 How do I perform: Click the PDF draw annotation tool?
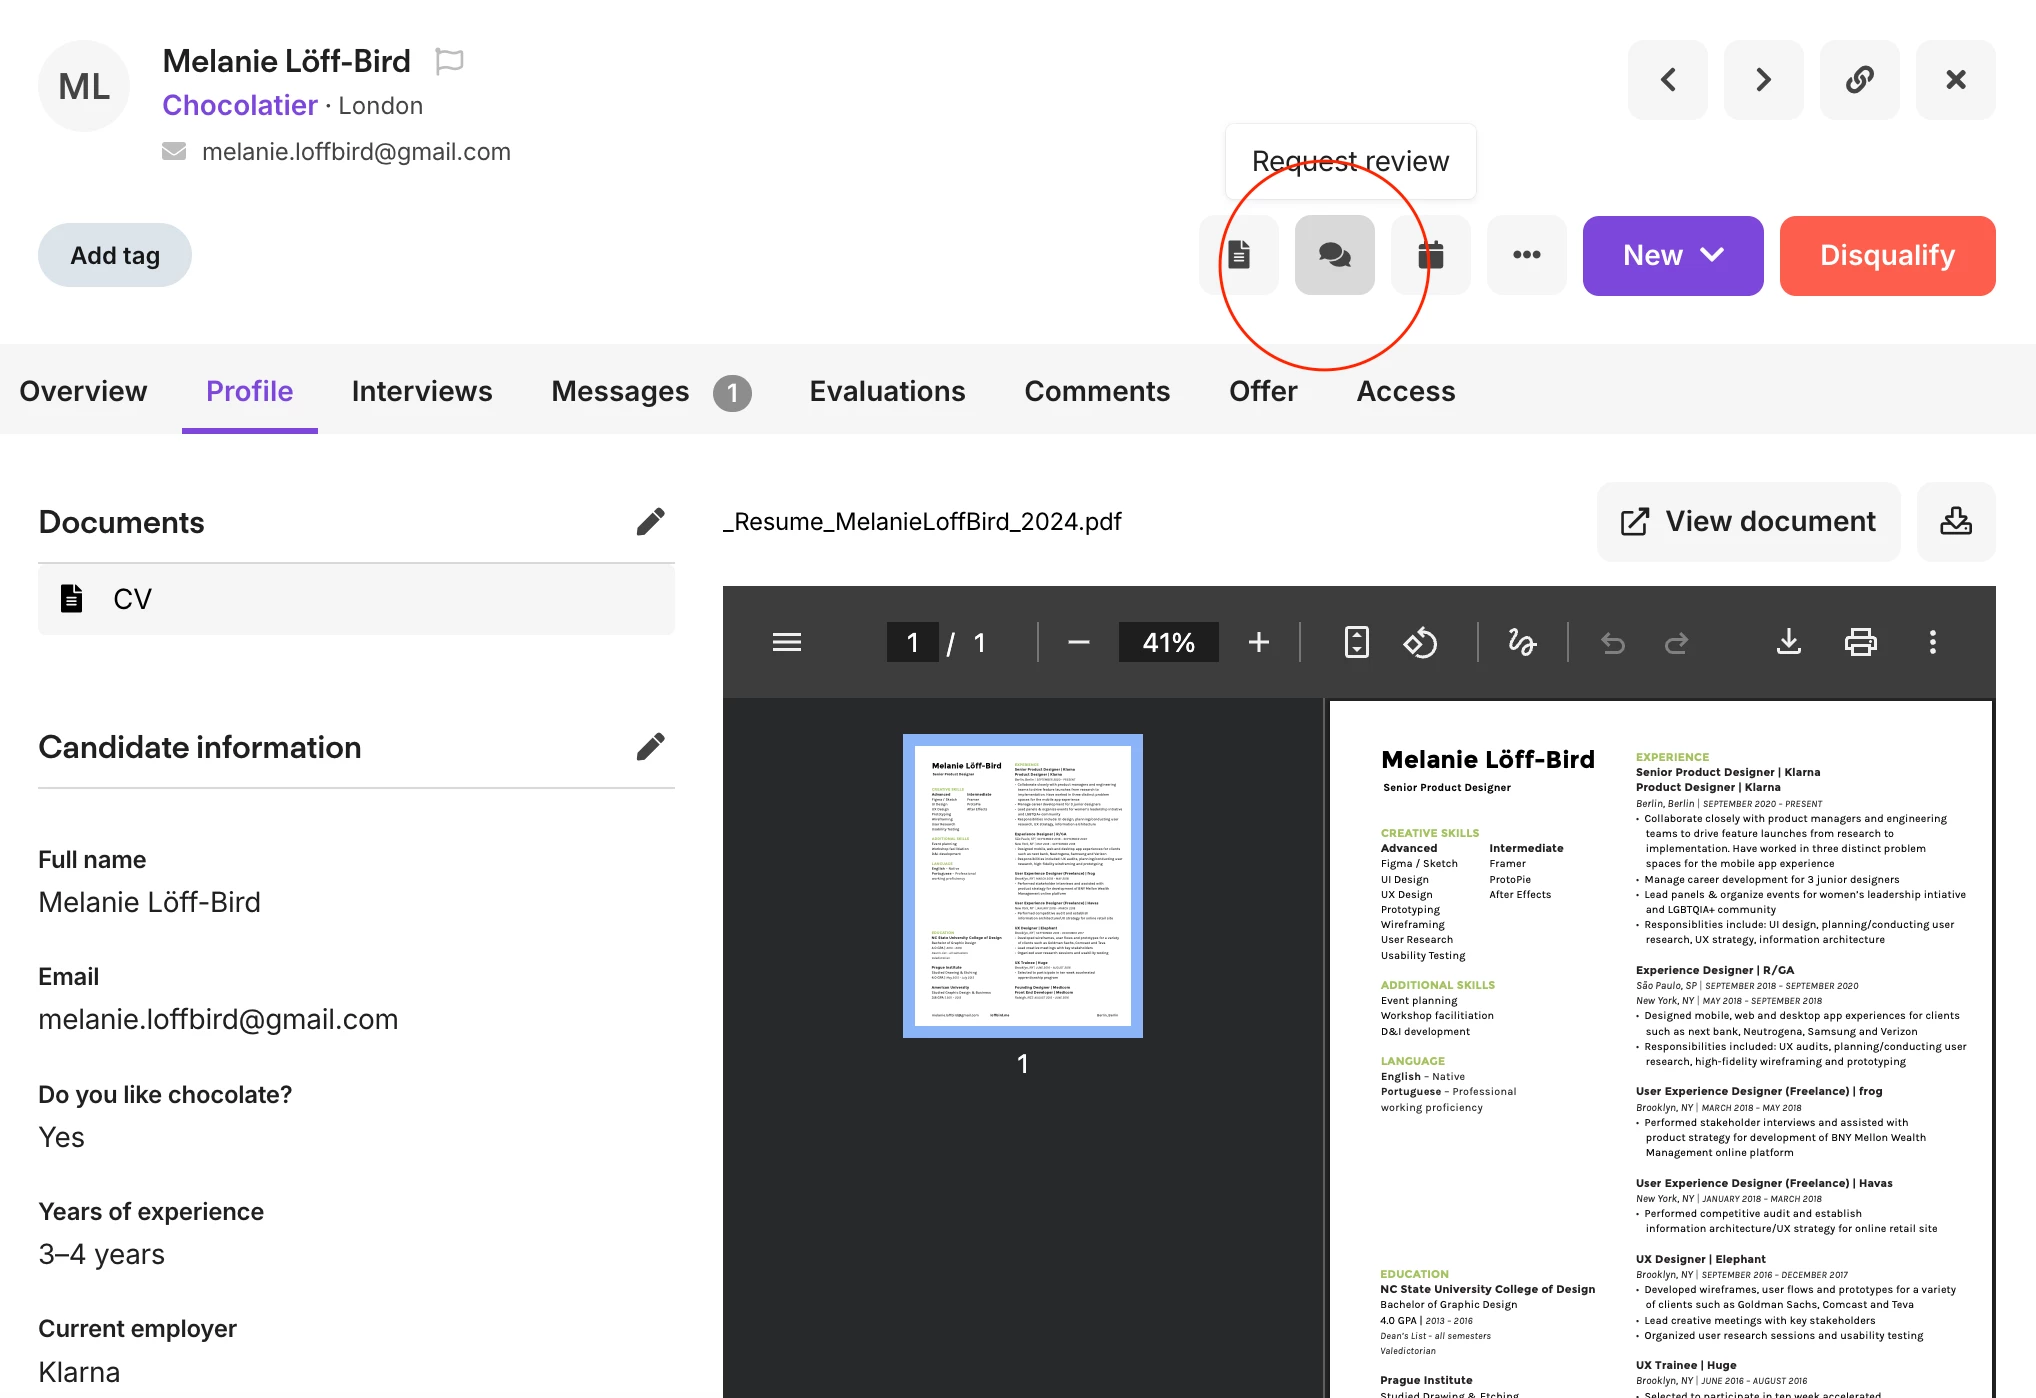tap(1522, 642)
